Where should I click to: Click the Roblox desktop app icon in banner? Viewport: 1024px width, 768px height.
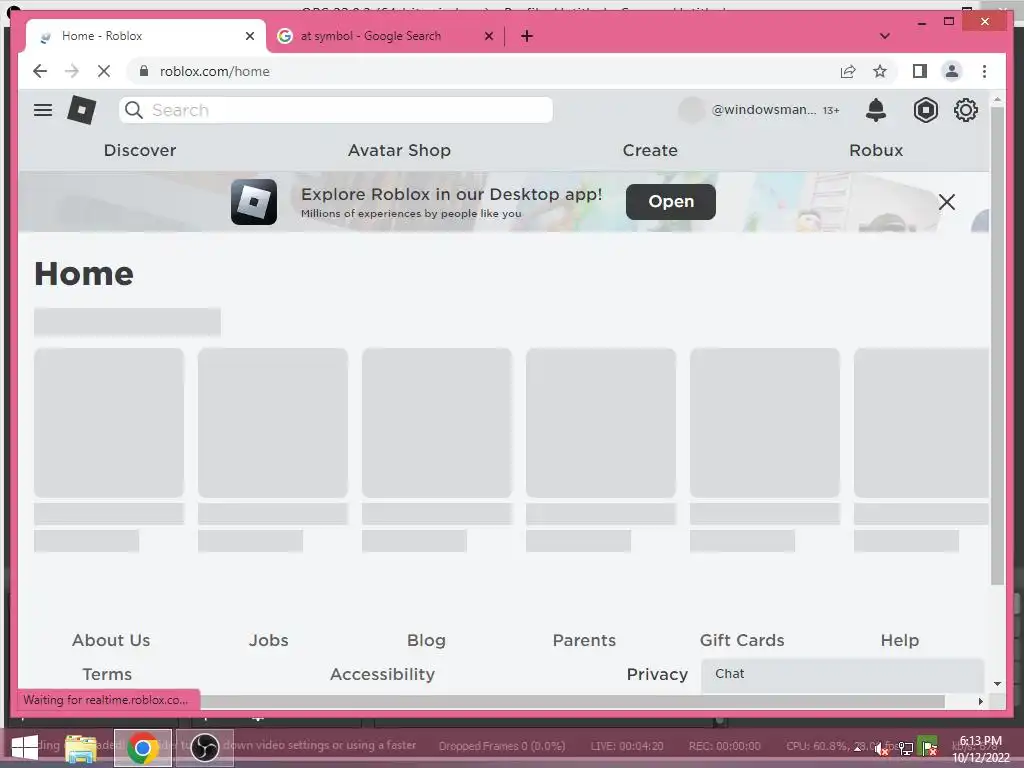[254, 202]
